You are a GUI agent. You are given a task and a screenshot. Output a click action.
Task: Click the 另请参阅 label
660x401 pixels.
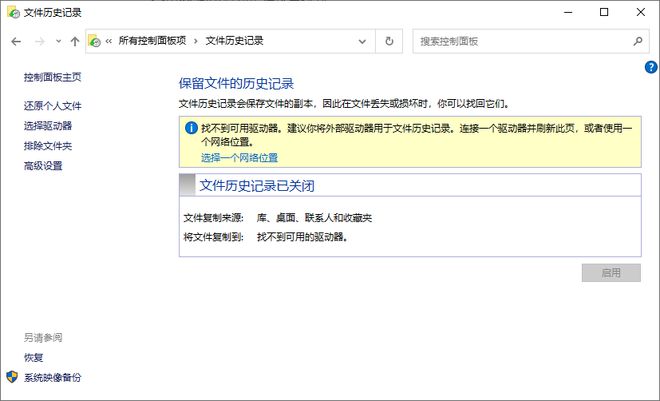43,337
